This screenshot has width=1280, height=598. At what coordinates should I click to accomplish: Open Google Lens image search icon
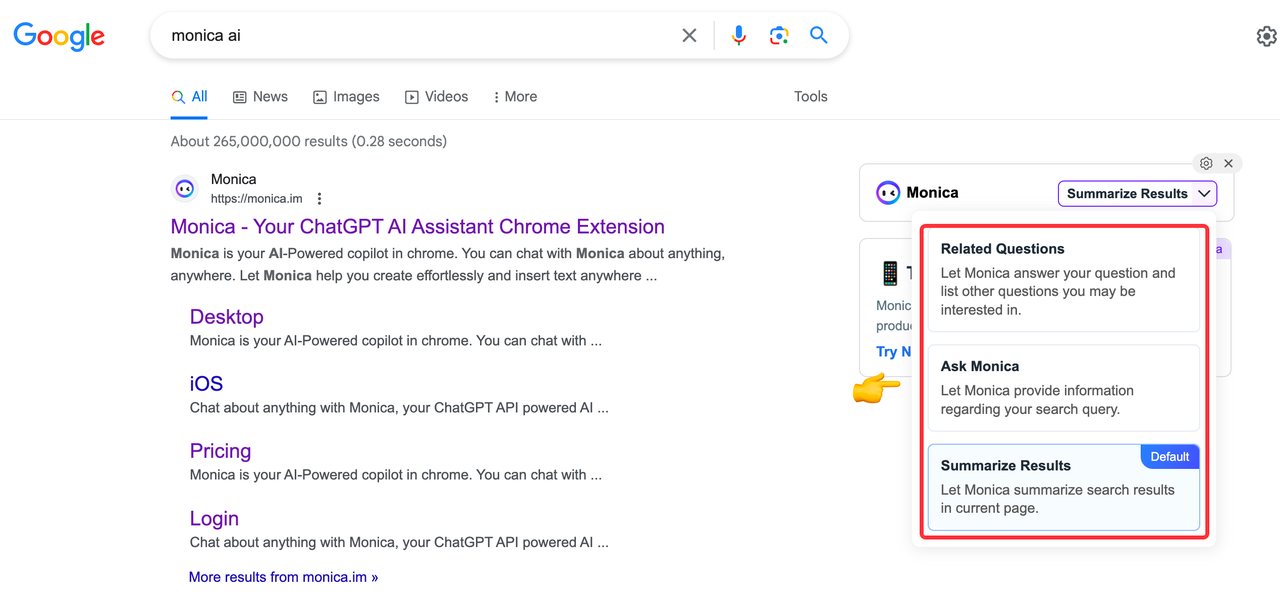pyautogui.click(x=779, y=36)
